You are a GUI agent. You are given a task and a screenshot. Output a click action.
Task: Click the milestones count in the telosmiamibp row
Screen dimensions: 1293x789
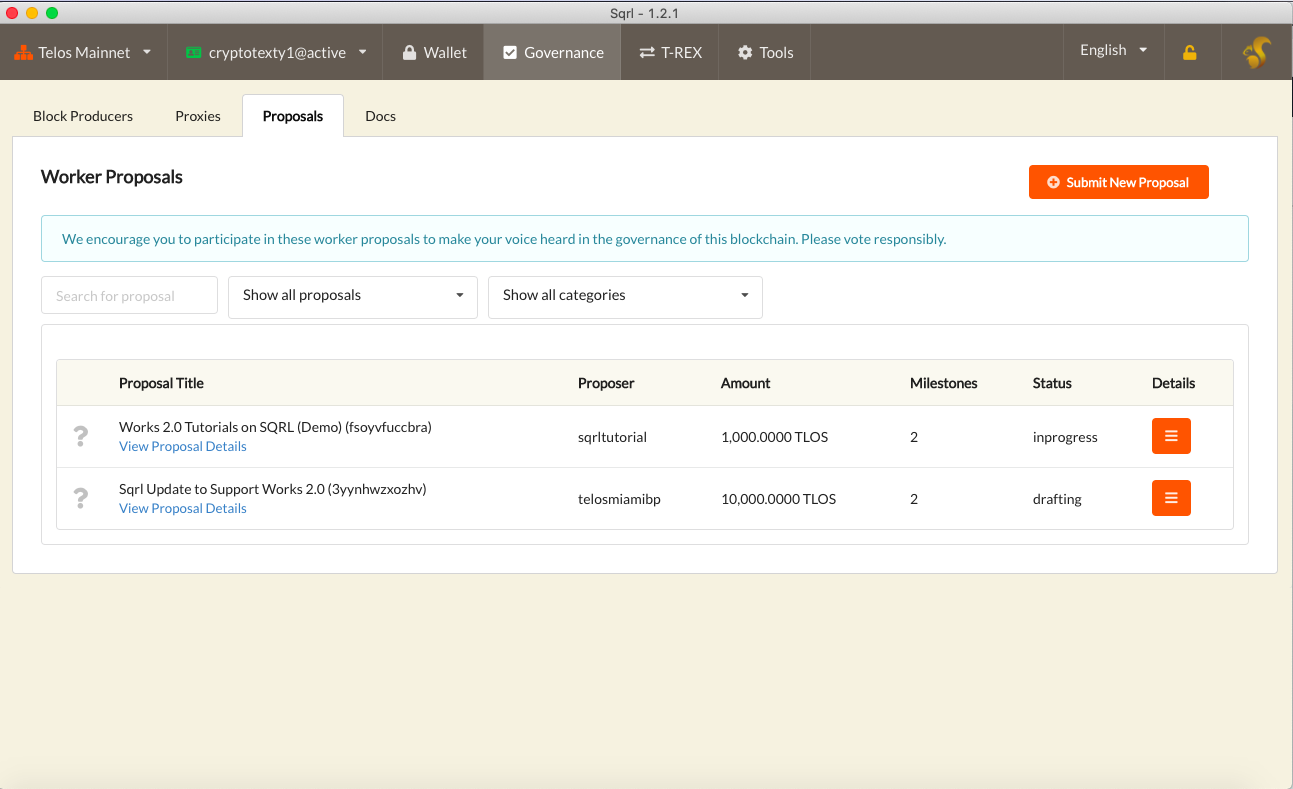(x=914, y=499)
